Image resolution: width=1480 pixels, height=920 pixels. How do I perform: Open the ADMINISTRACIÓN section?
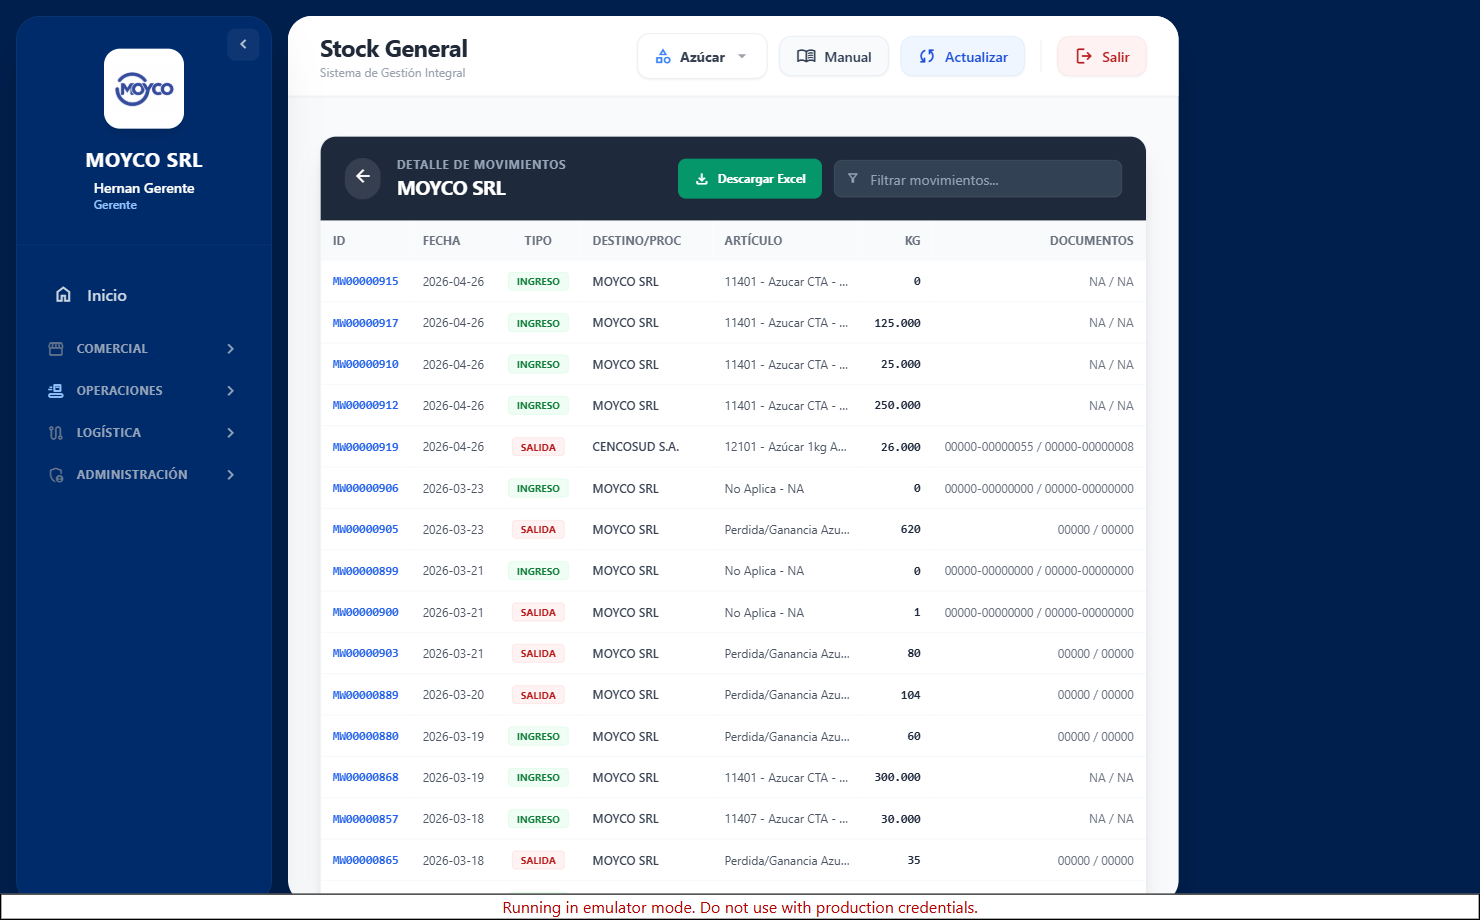click(144, 475)
